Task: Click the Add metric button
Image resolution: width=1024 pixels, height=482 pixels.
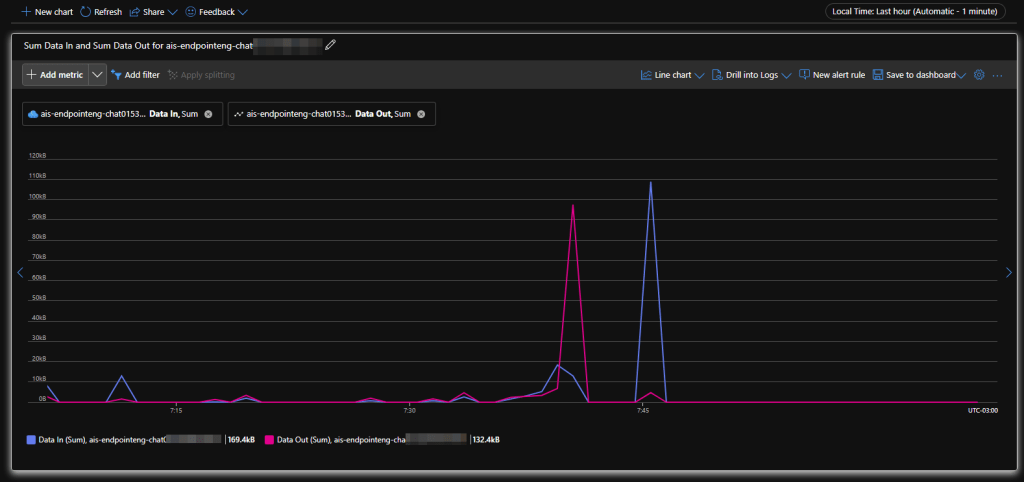Action: 55,75
